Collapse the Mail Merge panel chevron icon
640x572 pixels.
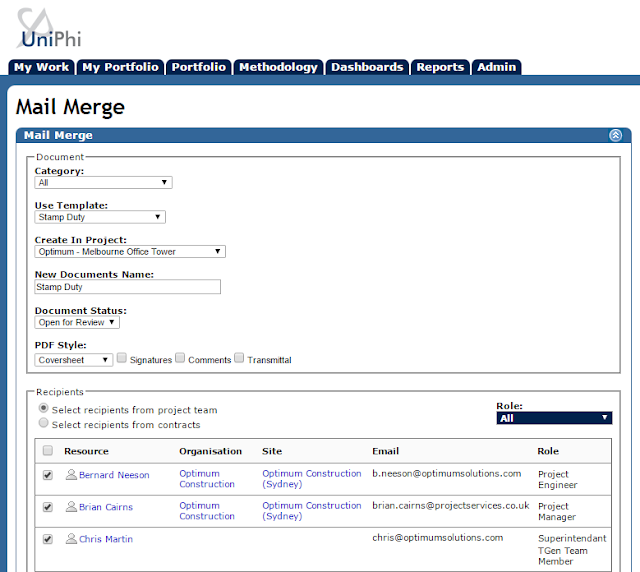615,135
